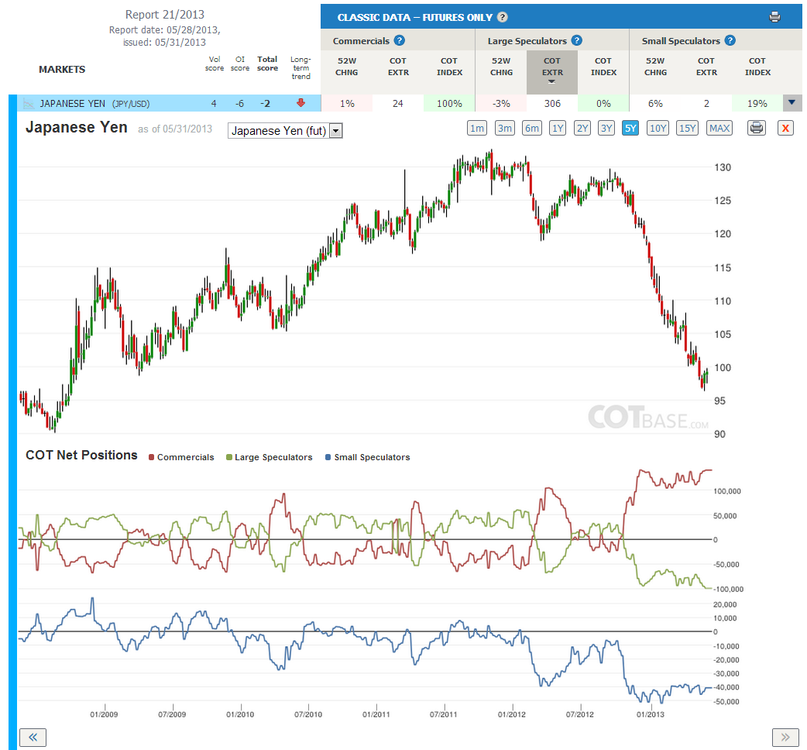
Task: Open help for Classic Data Futures Only
Action: pos(503,17)
